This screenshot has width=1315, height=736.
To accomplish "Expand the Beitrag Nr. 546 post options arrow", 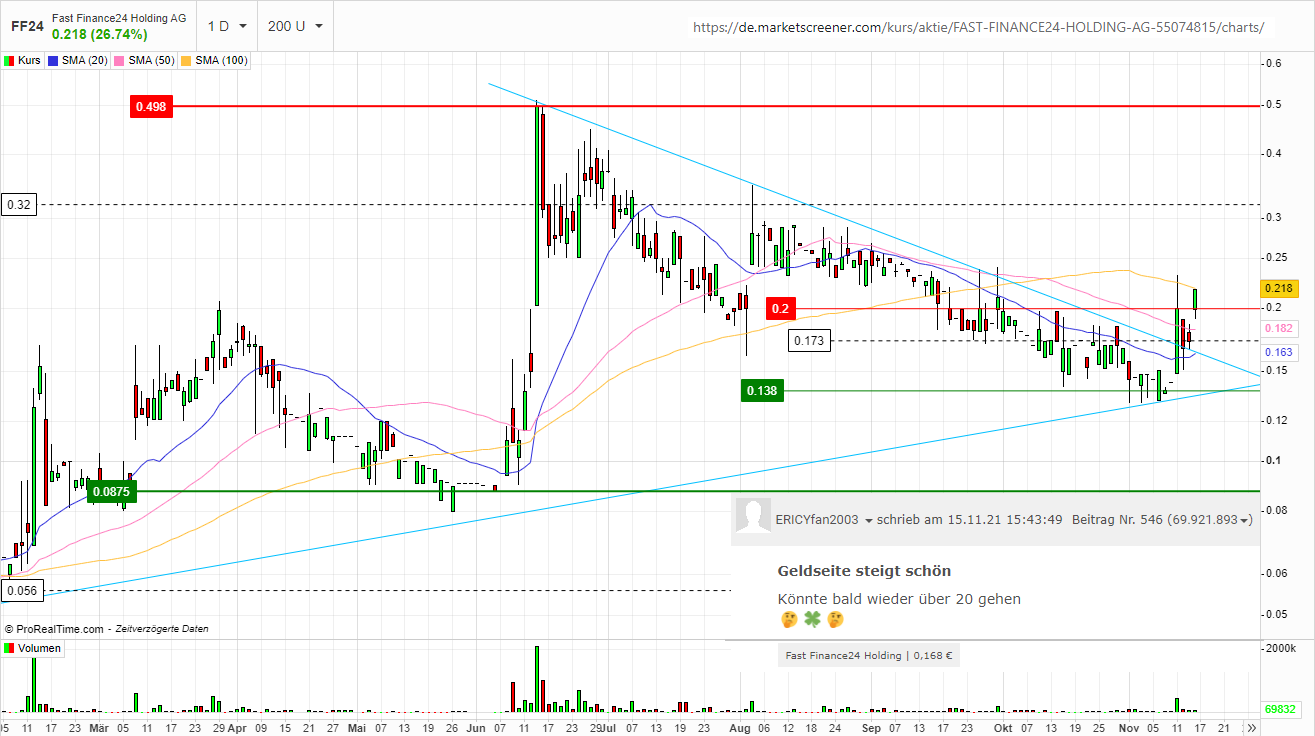I will pyautogui.click(x=1242, y=519).
